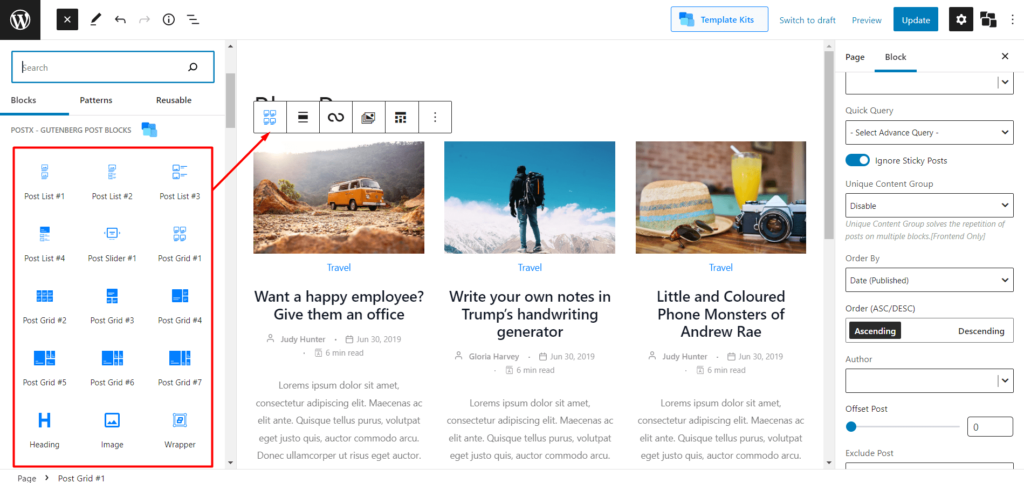The width and height of the screenshot is (1024, 483).
Task: Click the orange van post thumbnail
Action: click(339, 197)
